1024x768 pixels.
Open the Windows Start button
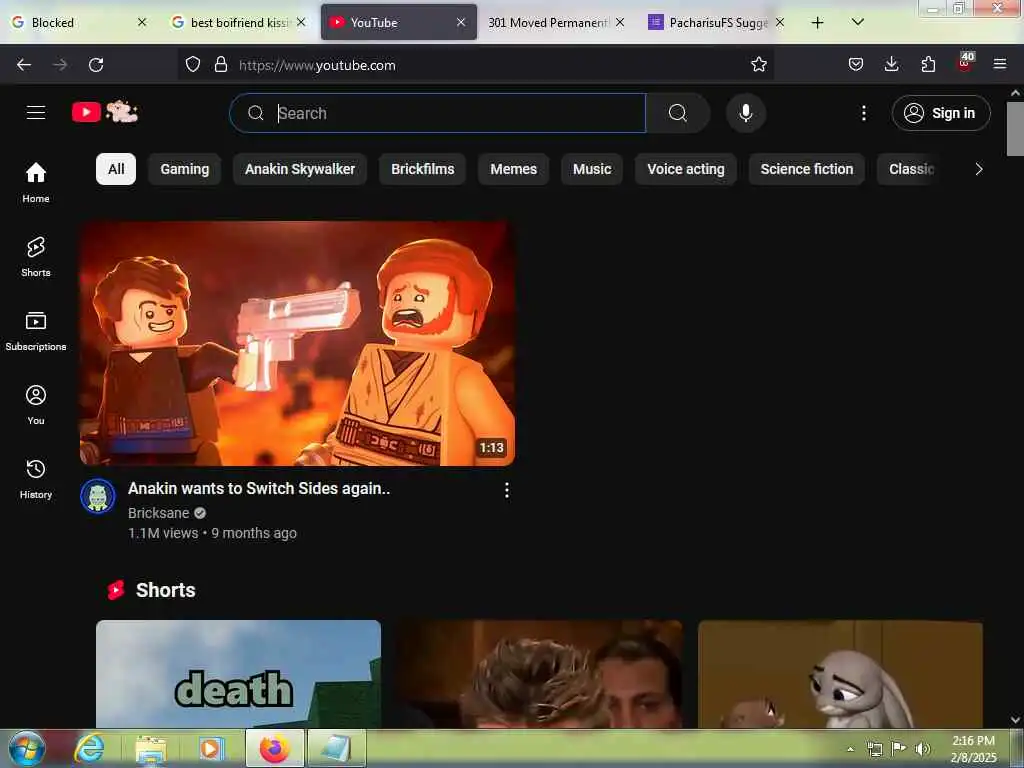point(27,748)
